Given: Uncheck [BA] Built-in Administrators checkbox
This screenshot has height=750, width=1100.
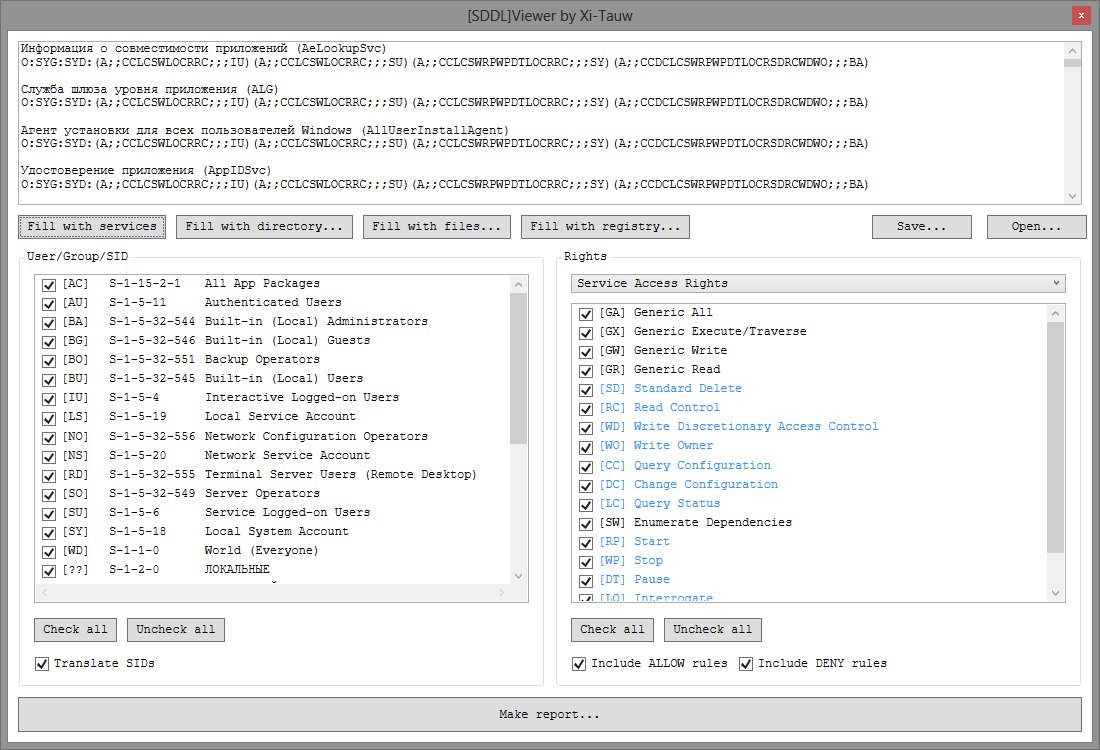Looking at the screenshot, I should pyautogui.click(x=48, y=323).
